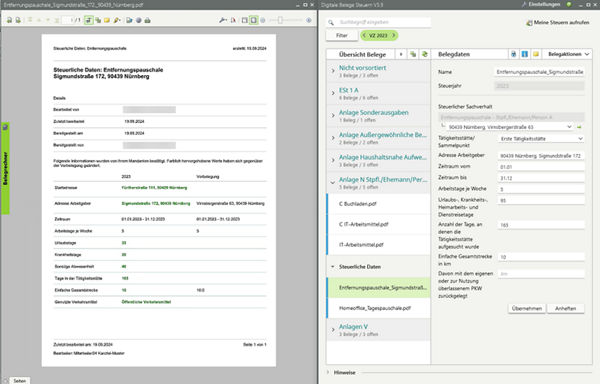This screenshot has height=384, width=600.
Task: Select C Buchladen.pdf in the list
Action: 378,204
